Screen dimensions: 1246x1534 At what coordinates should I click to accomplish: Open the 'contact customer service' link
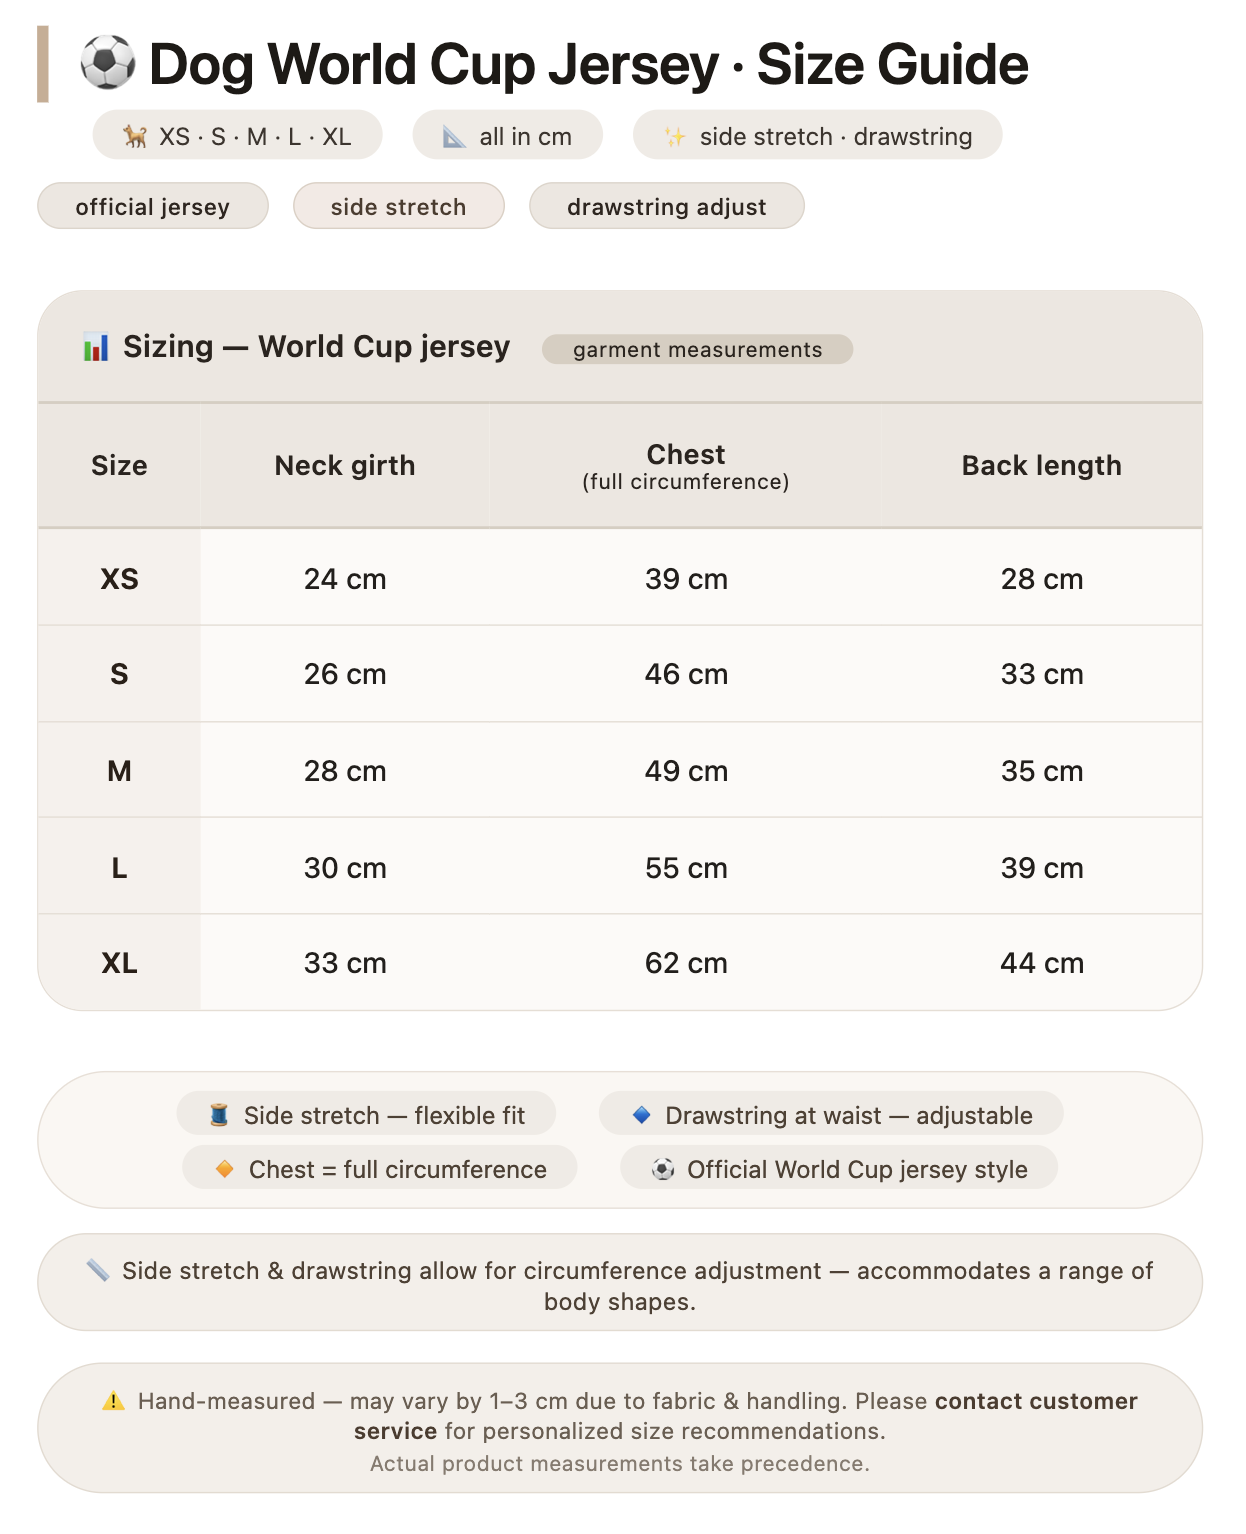pos(746,1416)
